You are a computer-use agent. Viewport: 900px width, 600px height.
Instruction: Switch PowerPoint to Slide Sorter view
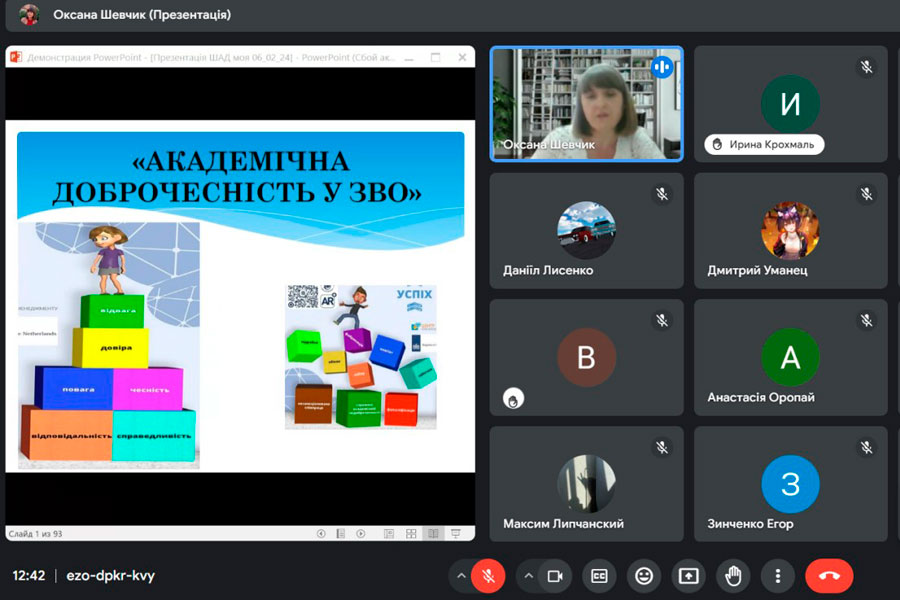point(411,534)
